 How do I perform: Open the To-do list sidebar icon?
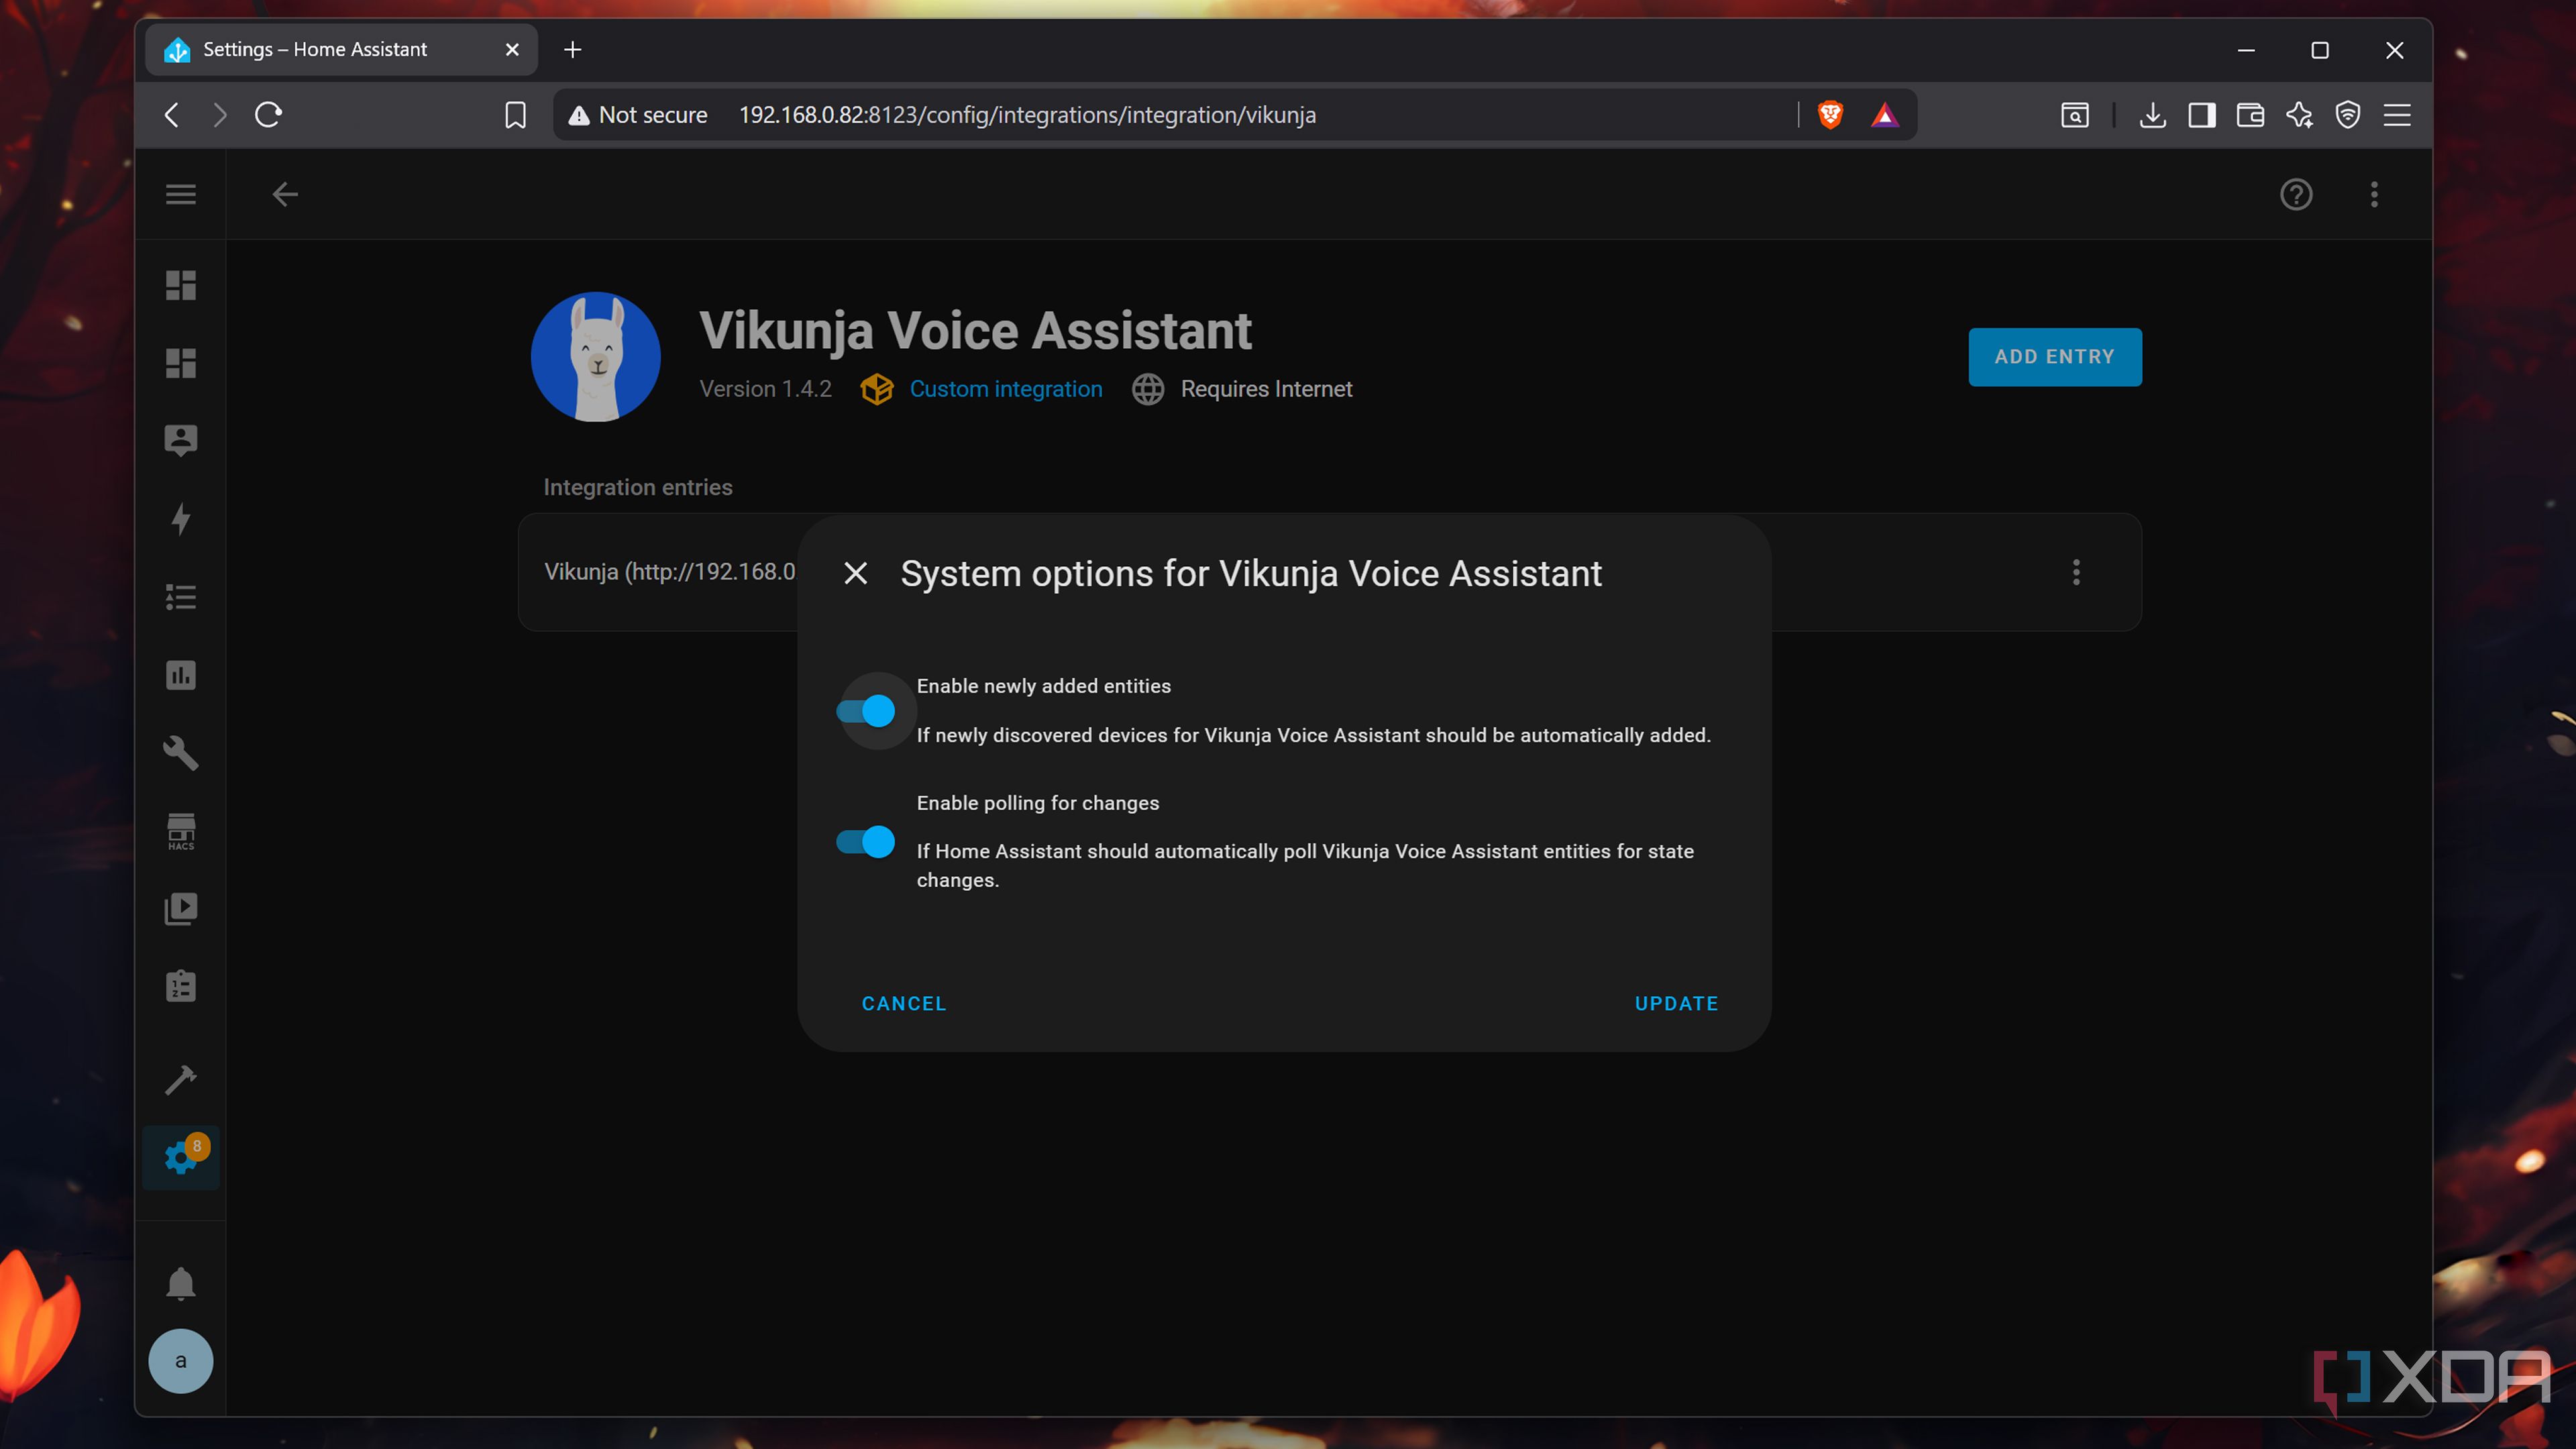[181, 597]
